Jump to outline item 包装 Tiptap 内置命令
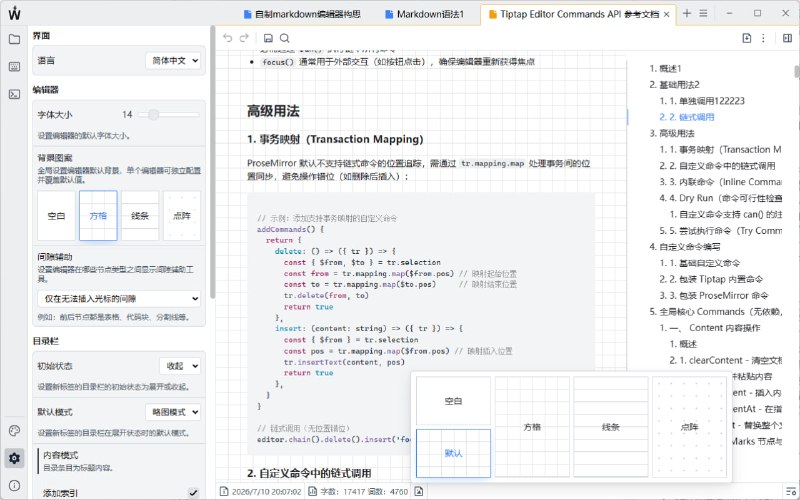The image size is (800, 500). coord(711,279)
